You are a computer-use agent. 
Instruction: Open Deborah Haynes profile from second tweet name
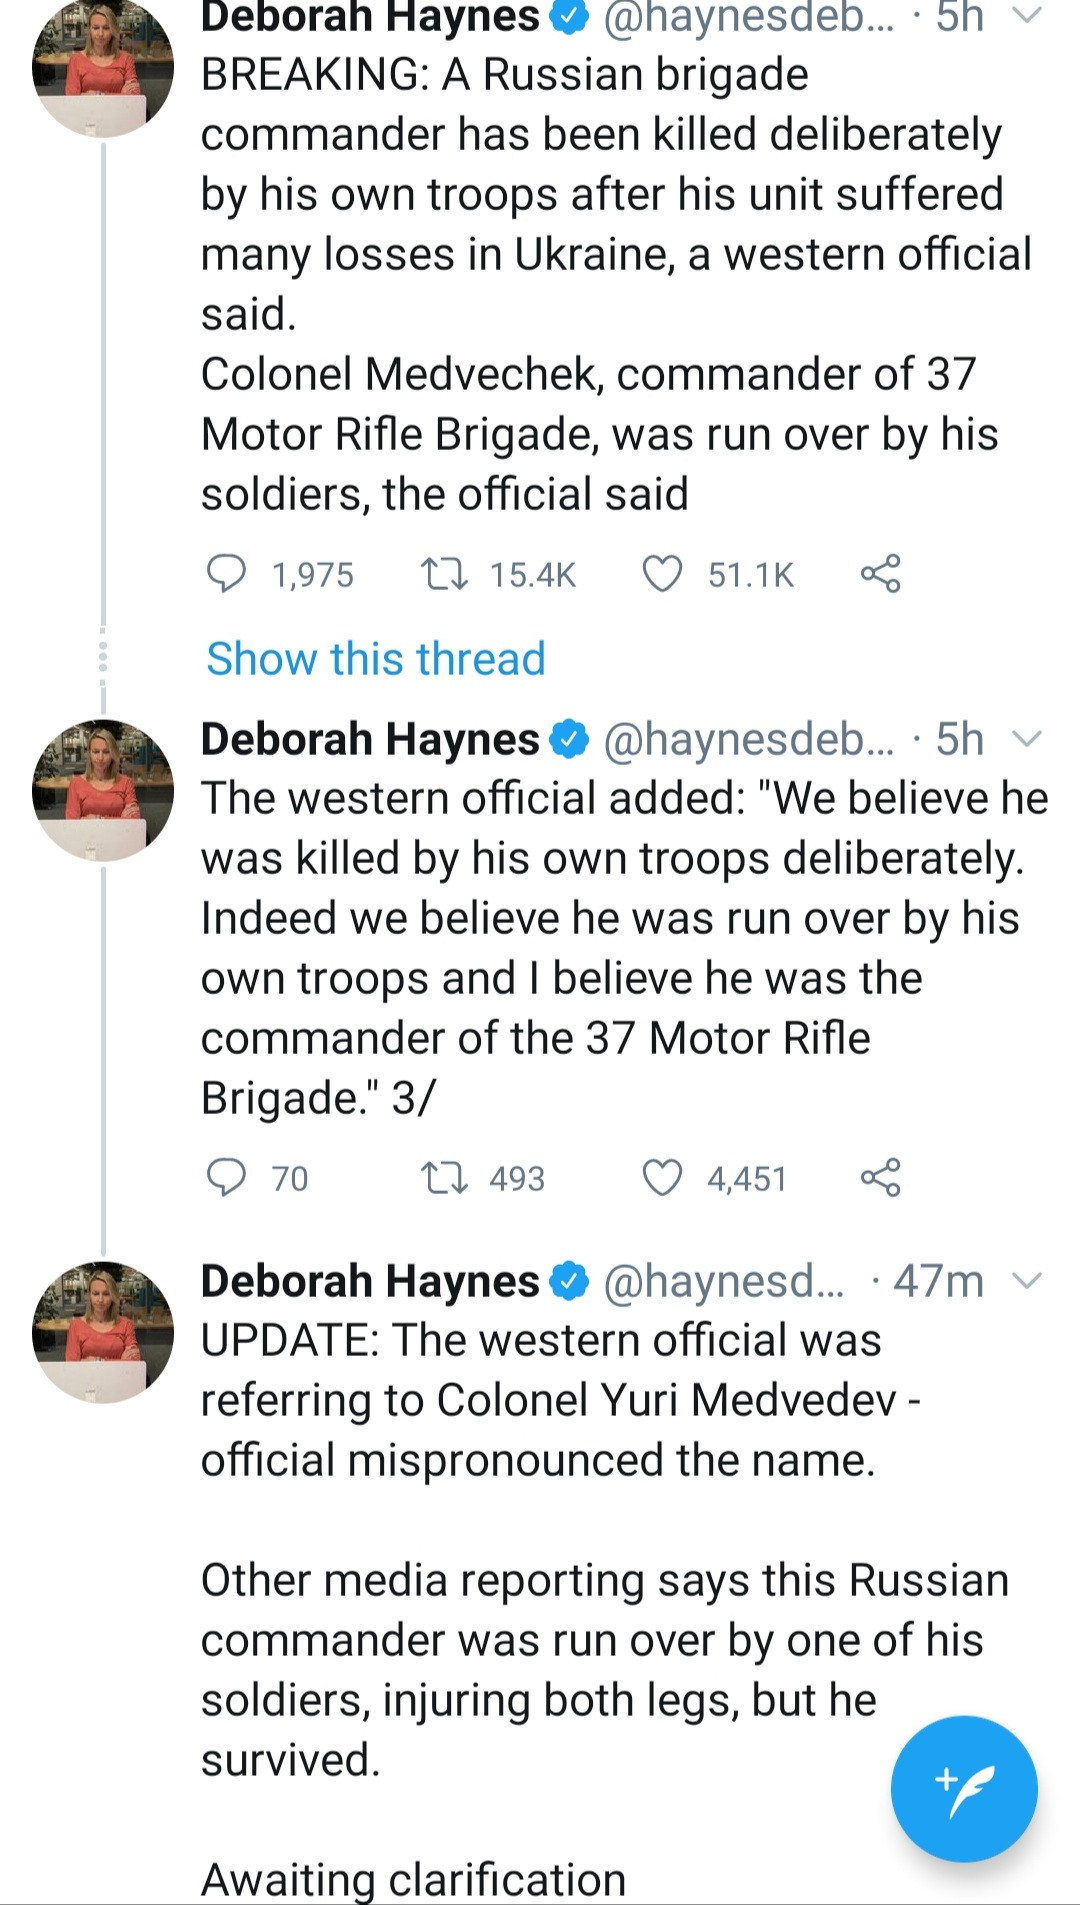pos(370,739)
